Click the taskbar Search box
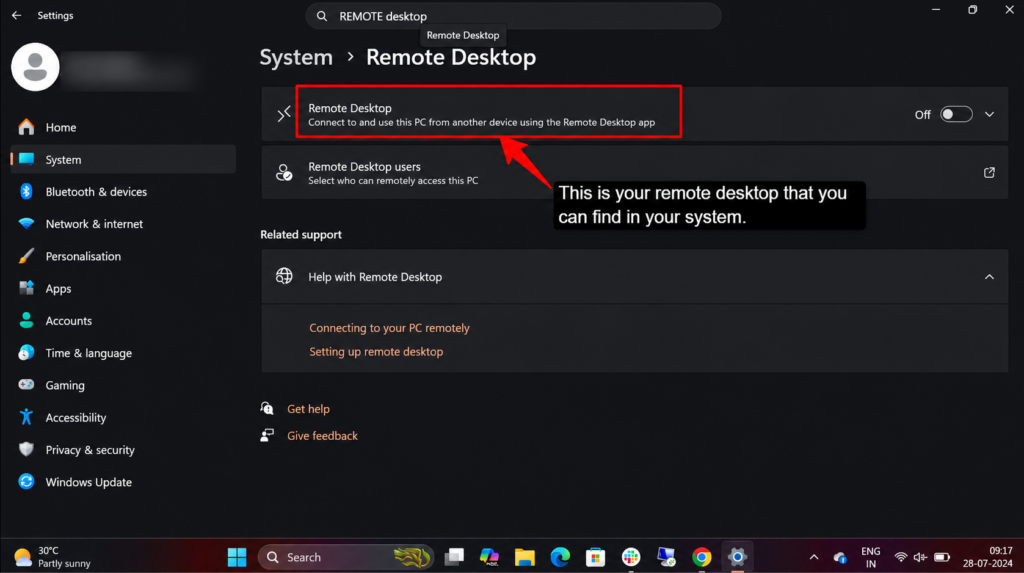The image size is (1024, 573). click(x=346, y=557)
